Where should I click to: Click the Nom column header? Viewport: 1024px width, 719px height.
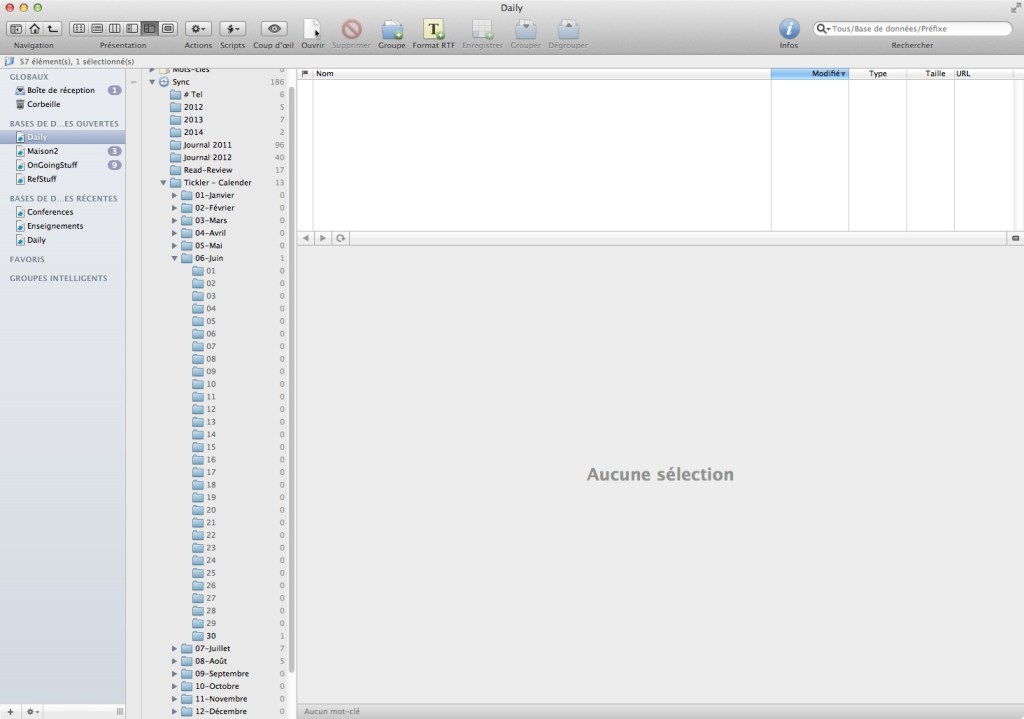point(540,74)
